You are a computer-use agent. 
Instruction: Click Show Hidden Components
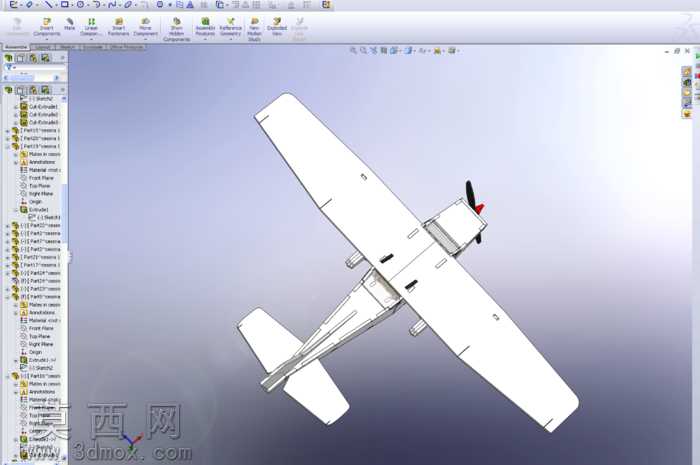[x=176, y=29]
